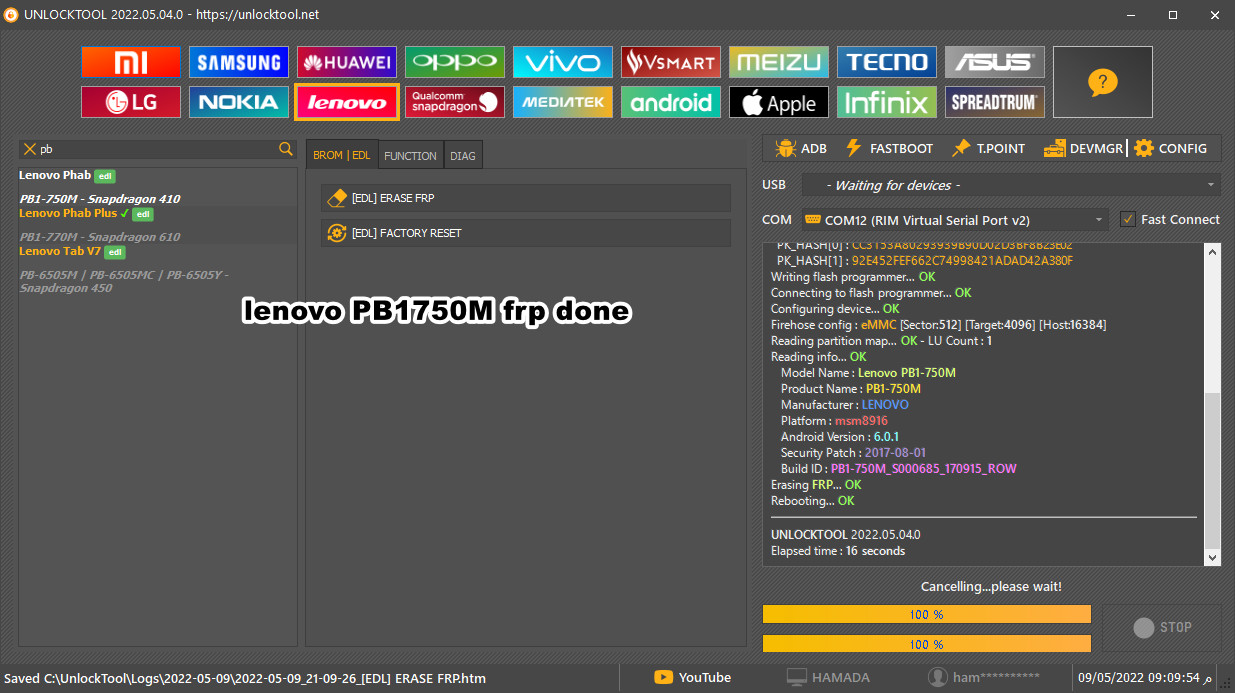Click the HAMADA computer name in status bar
This screenshot has height=693, width=1235.
828,677
